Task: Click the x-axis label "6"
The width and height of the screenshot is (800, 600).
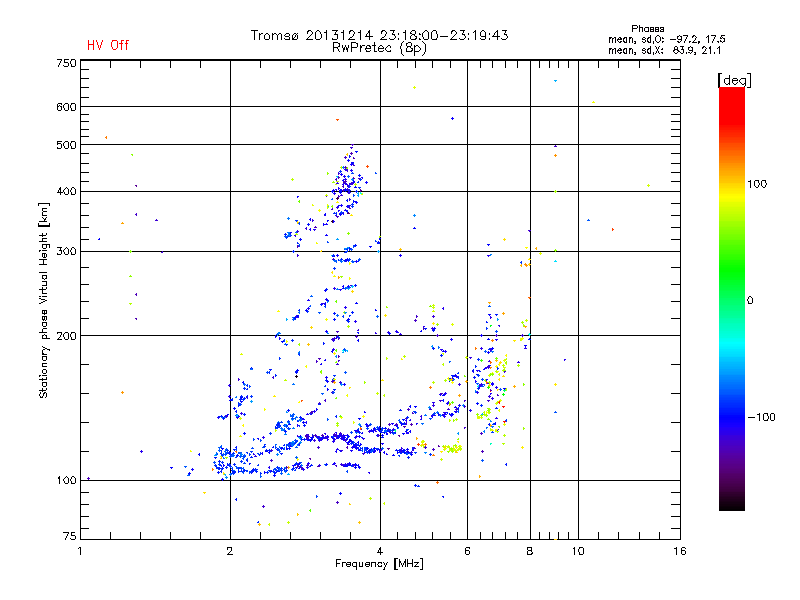Action: coord(467,551)
